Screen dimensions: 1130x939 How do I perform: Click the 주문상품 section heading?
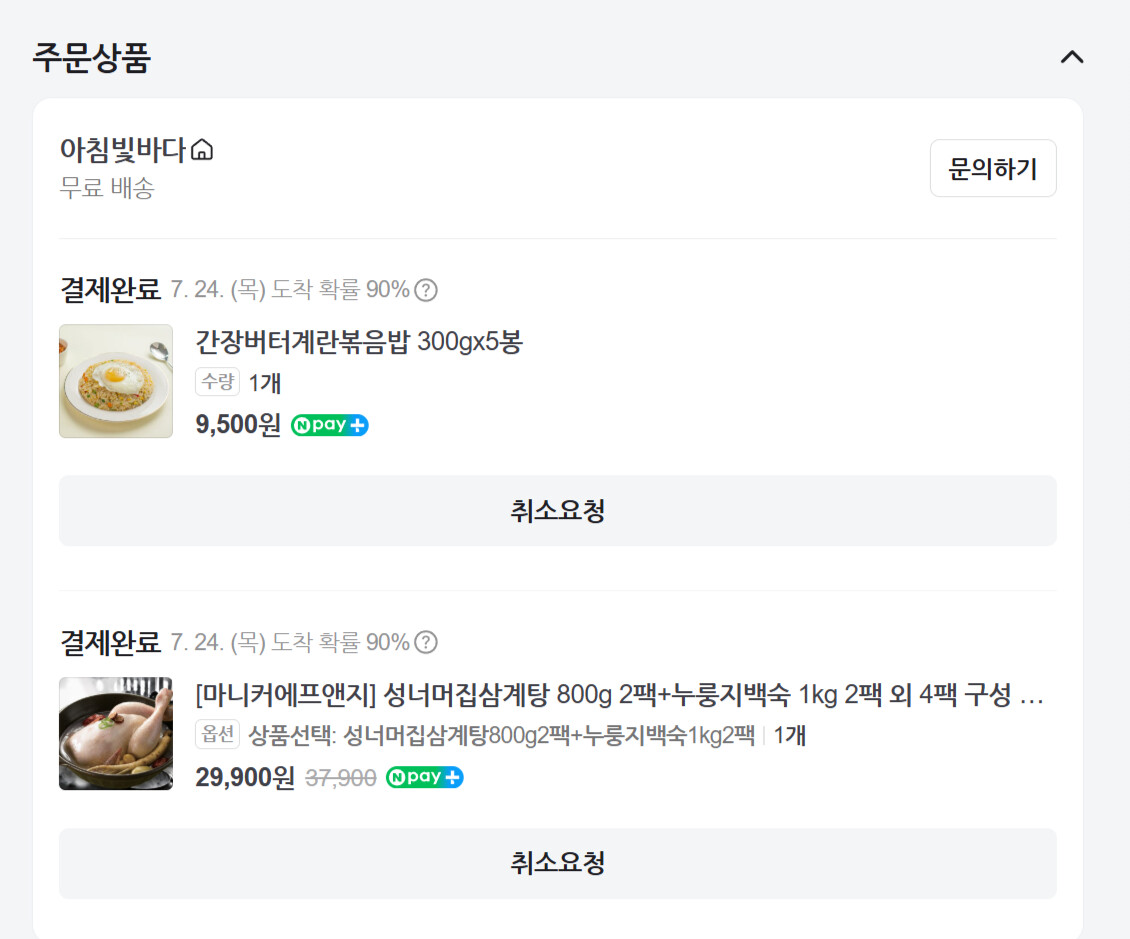(91, 57)
